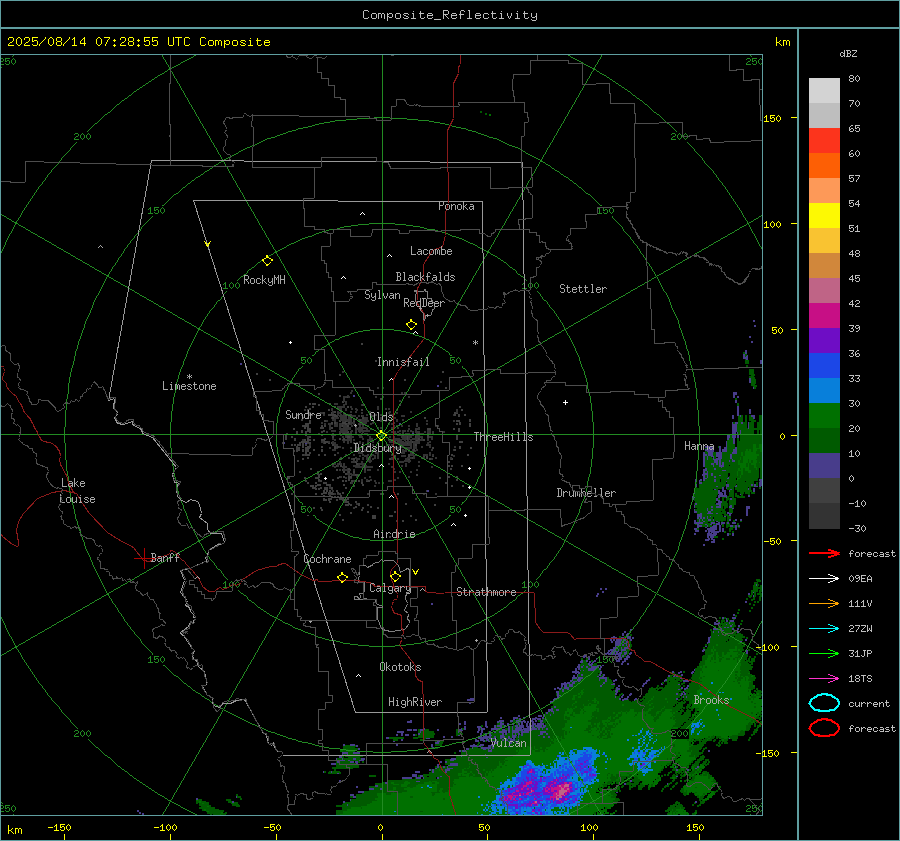Click the HighRiver city label
The image size is (900, 841).
(x=415, y=702)
